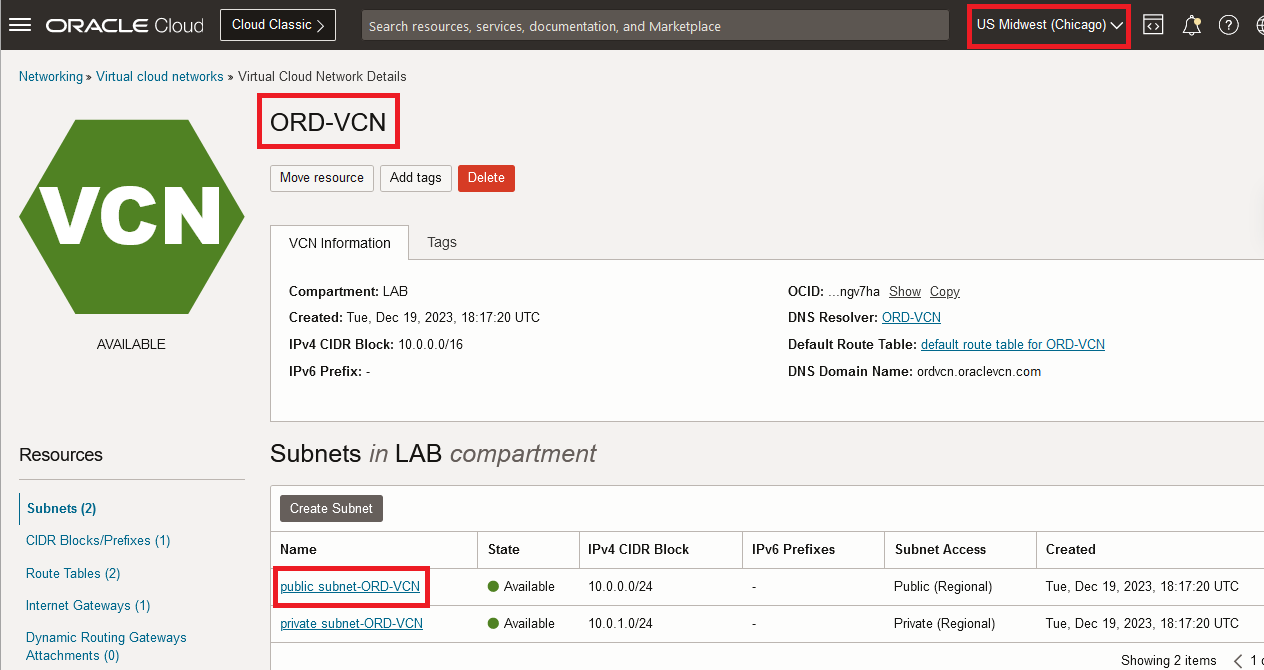The width and height of the screenshot is (1264, 670).
Task: Focus the search resources and services field
Action: (x=655, y=26)
